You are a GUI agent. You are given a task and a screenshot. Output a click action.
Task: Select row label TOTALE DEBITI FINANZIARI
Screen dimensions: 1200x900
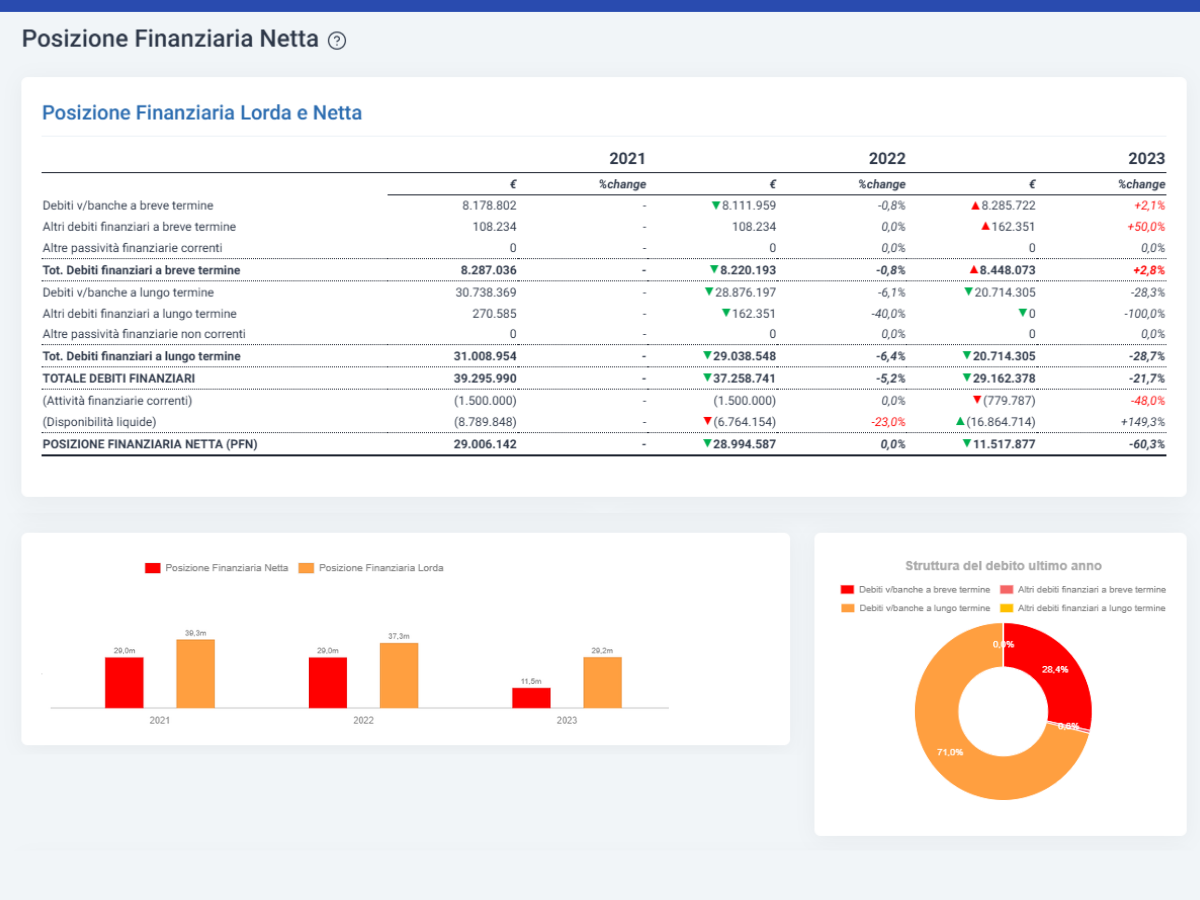[x=118, y=379]
